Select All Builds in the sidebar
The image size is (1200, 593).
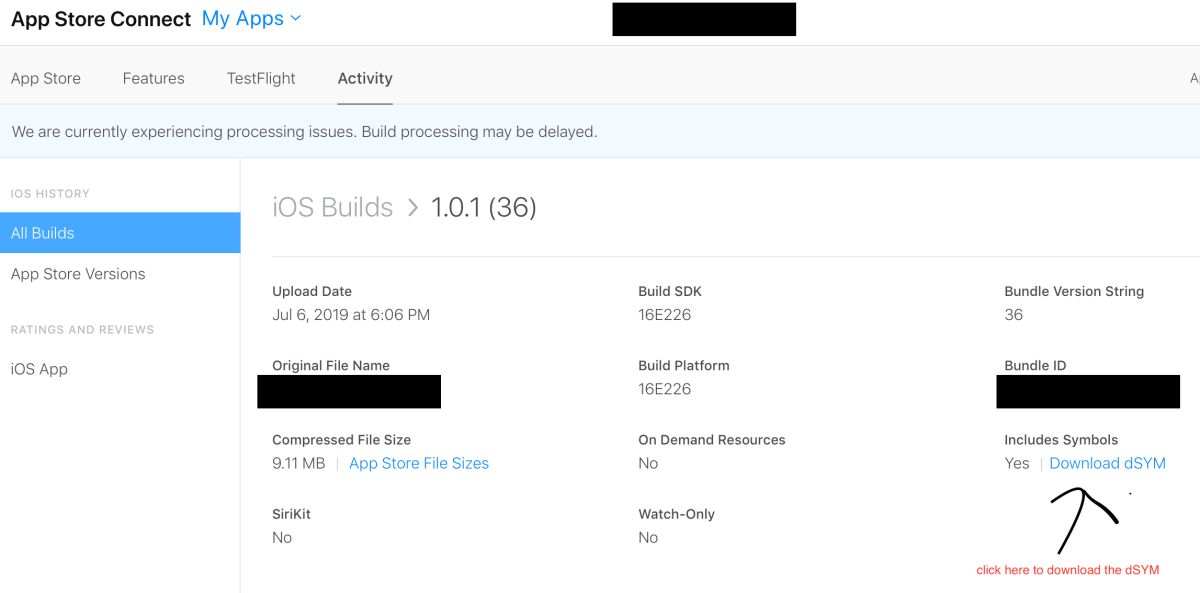[120, 233]
